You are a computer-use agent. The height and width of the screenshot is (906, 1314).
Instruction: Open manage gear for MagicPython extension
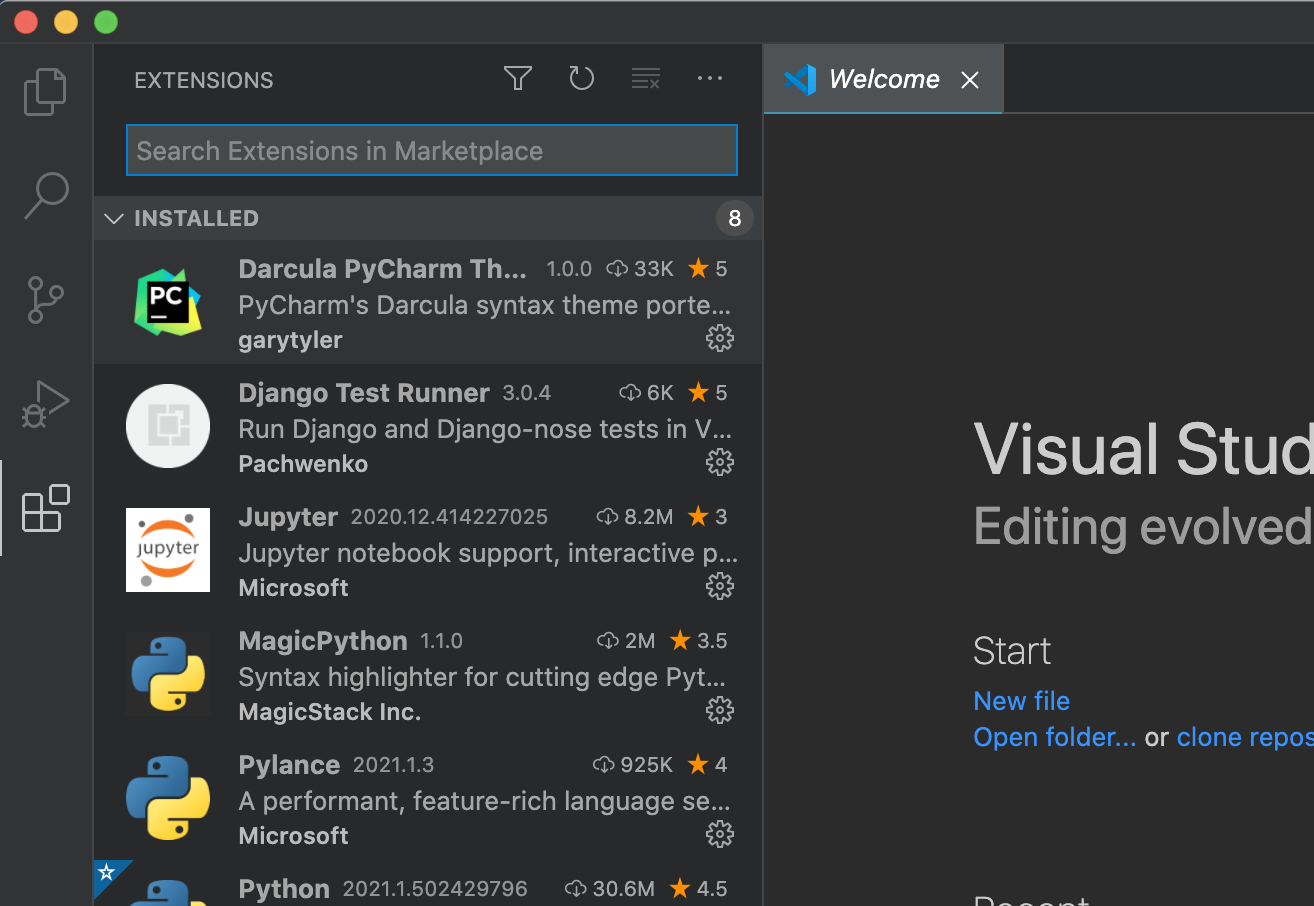(x=720, y=710)
